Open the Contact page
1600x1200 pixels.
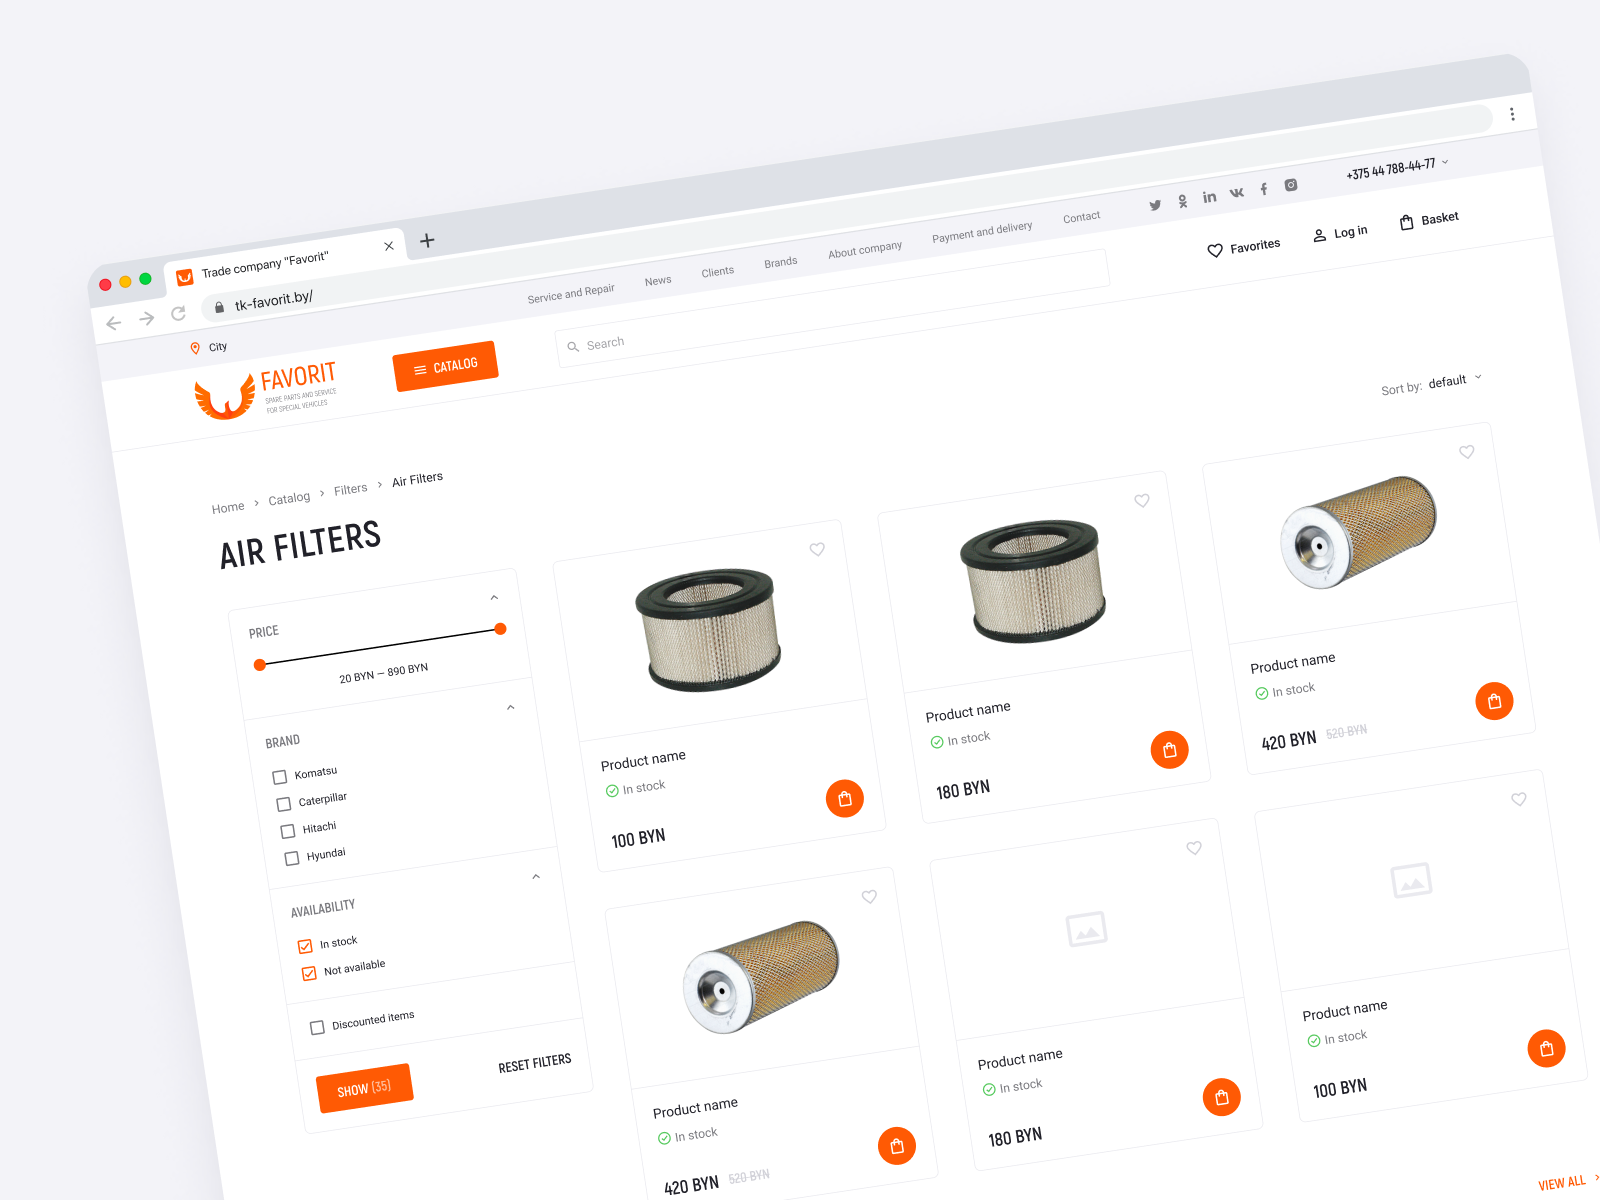(1082, 217)
